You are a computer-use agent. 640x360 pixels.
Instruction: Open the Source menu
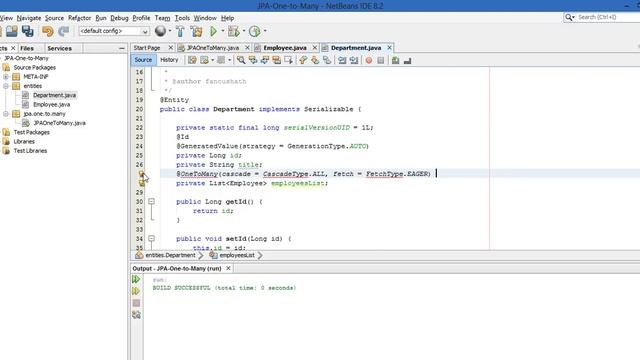point(54,18)
